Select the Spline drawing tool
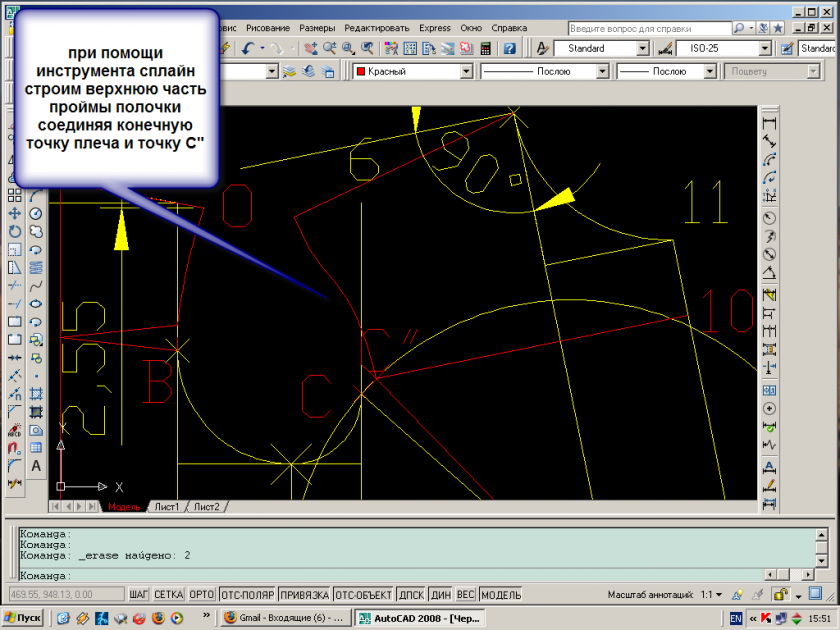Image resolution: width=840 pixels, height=630 pixels. 36,286
